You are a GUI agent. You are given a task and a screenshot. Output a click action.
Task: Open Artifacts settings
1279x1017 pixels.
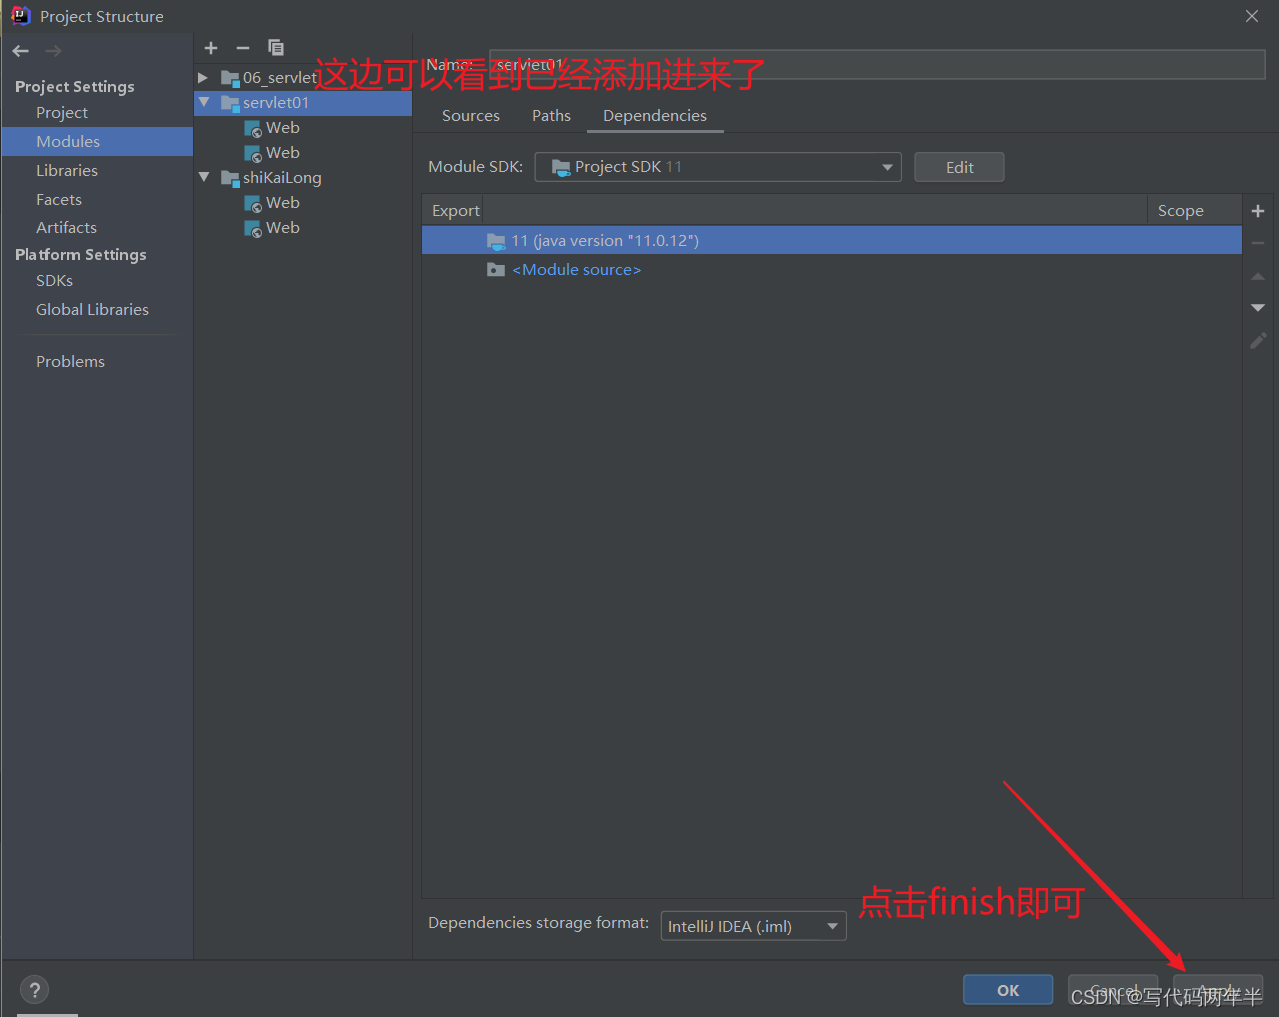(66, 228)
